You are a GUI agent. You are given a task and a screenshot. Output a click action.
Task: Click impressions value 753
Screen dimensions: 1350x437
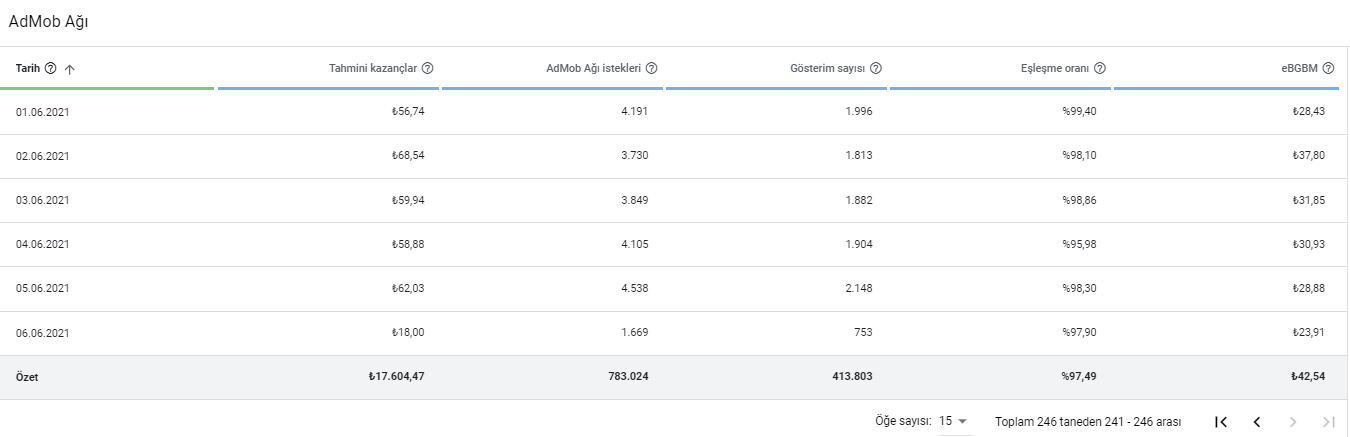(x=863, y=332)
